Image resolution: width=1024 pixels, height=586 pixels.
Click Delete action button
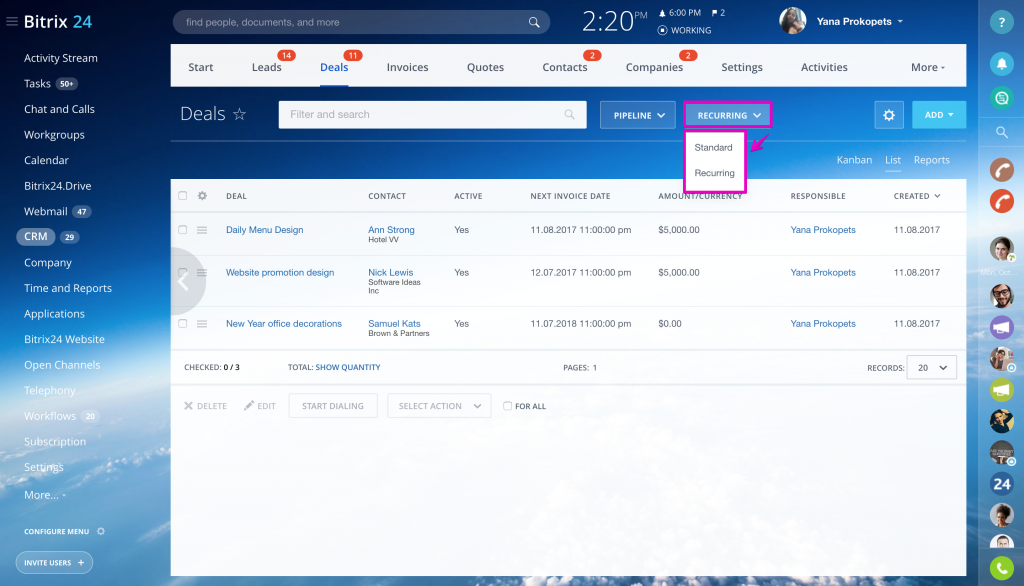click(x=206, y=406)
